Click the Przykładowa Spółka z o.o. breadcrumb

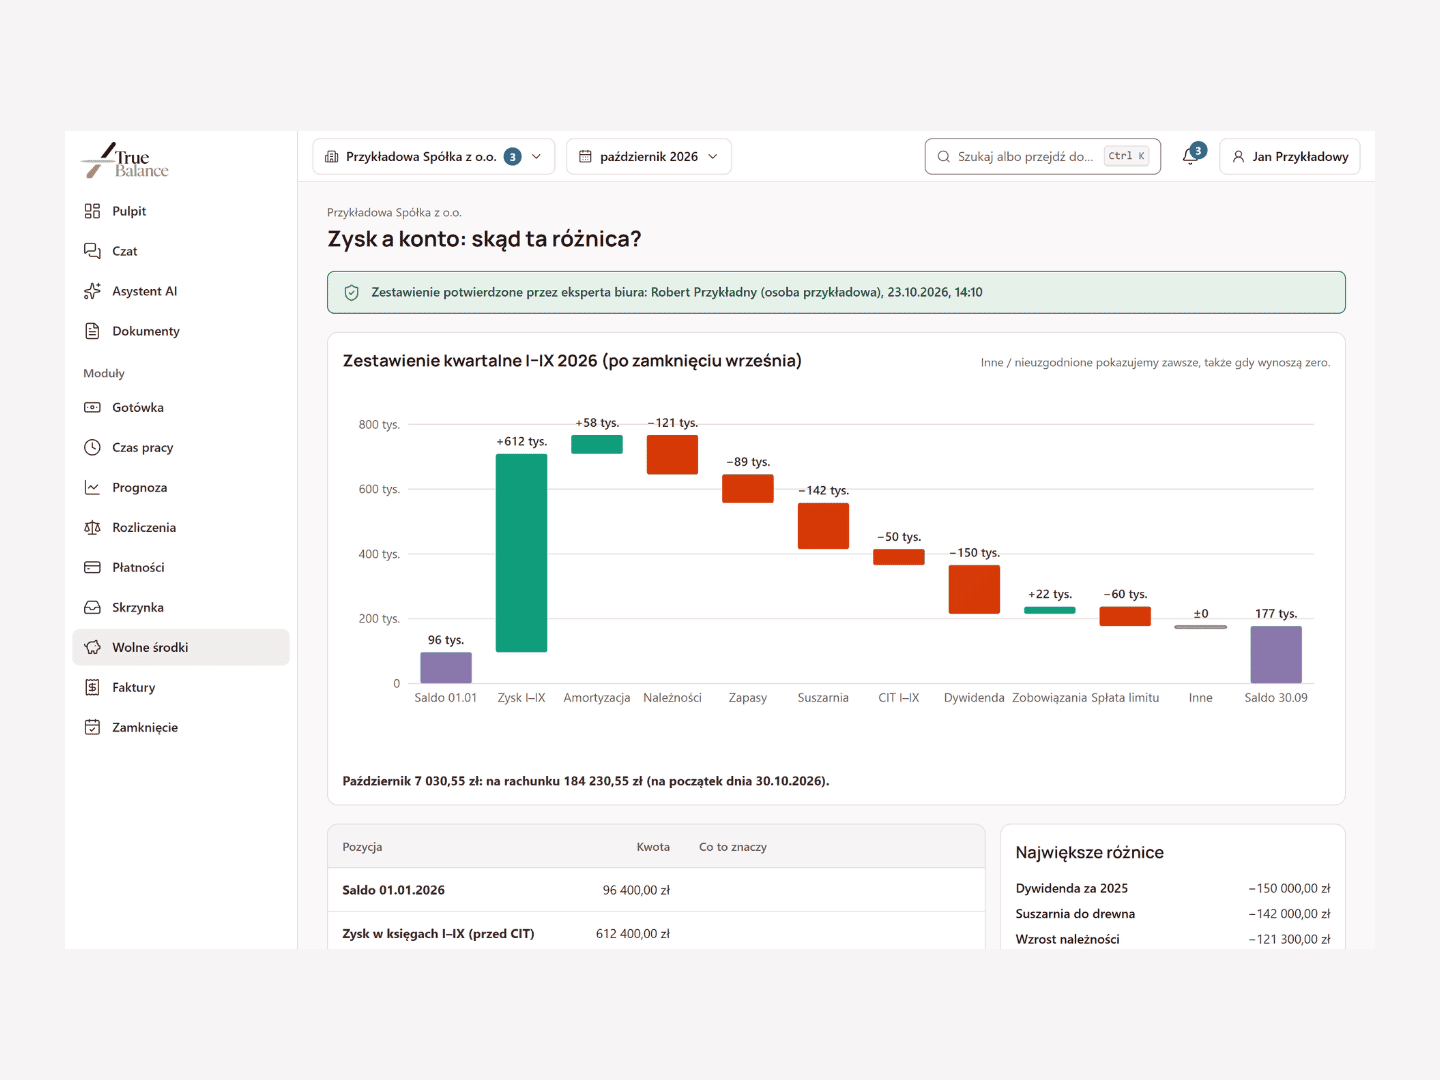[394, 212]
